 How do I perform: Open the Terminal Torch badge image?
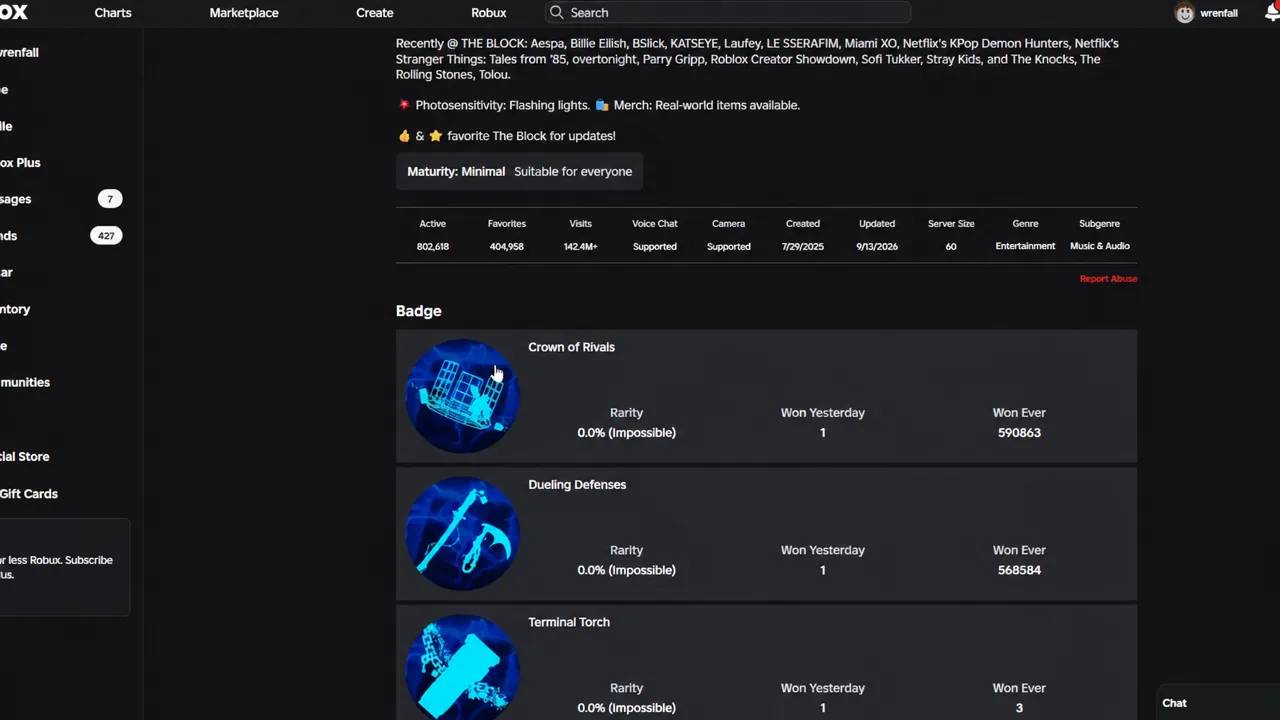[x=462, y=668]
